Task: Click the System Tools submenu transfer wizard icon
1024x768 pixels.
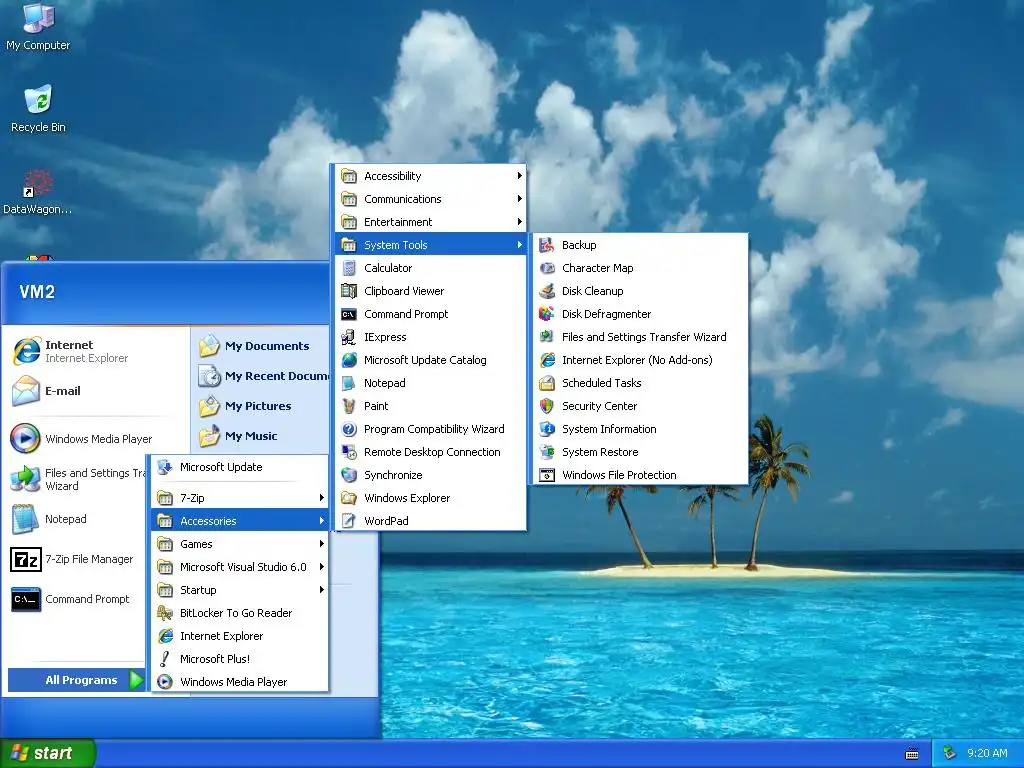Action: (x=547, y=337)
